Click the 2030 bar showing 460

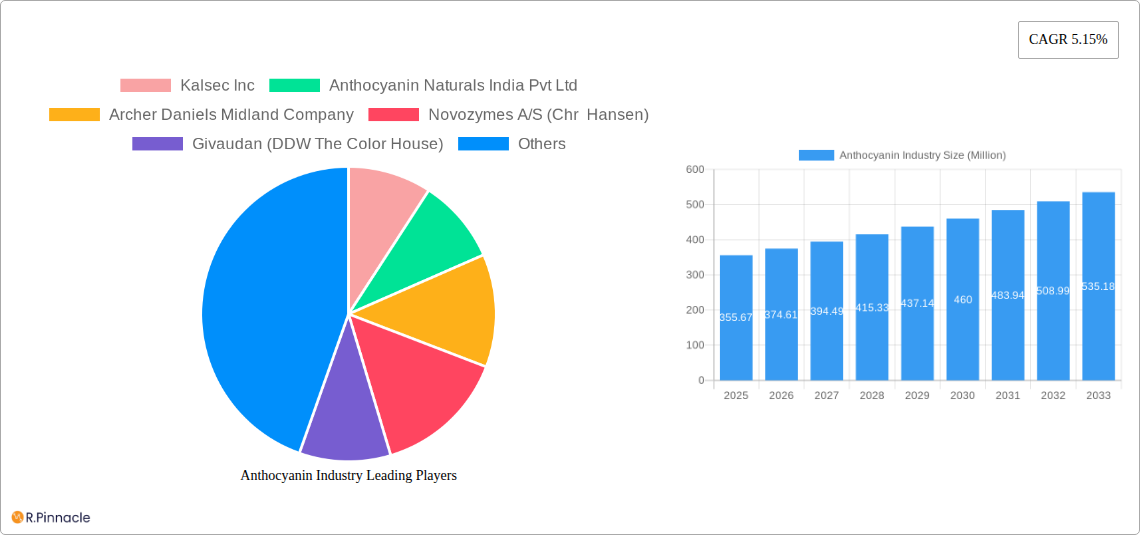[963, 299]
